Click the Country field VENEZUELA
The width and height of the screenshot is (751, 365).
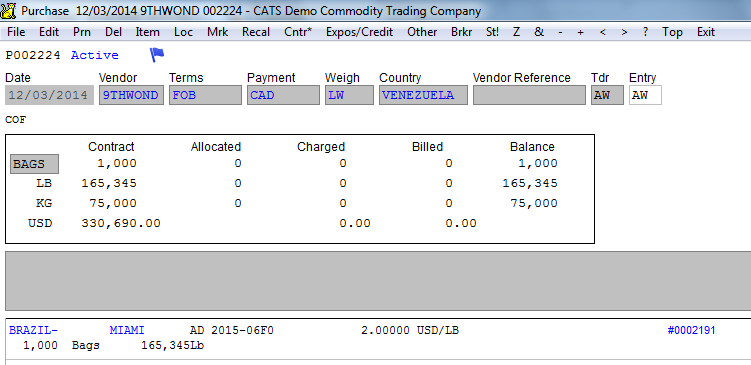point(423,95)
